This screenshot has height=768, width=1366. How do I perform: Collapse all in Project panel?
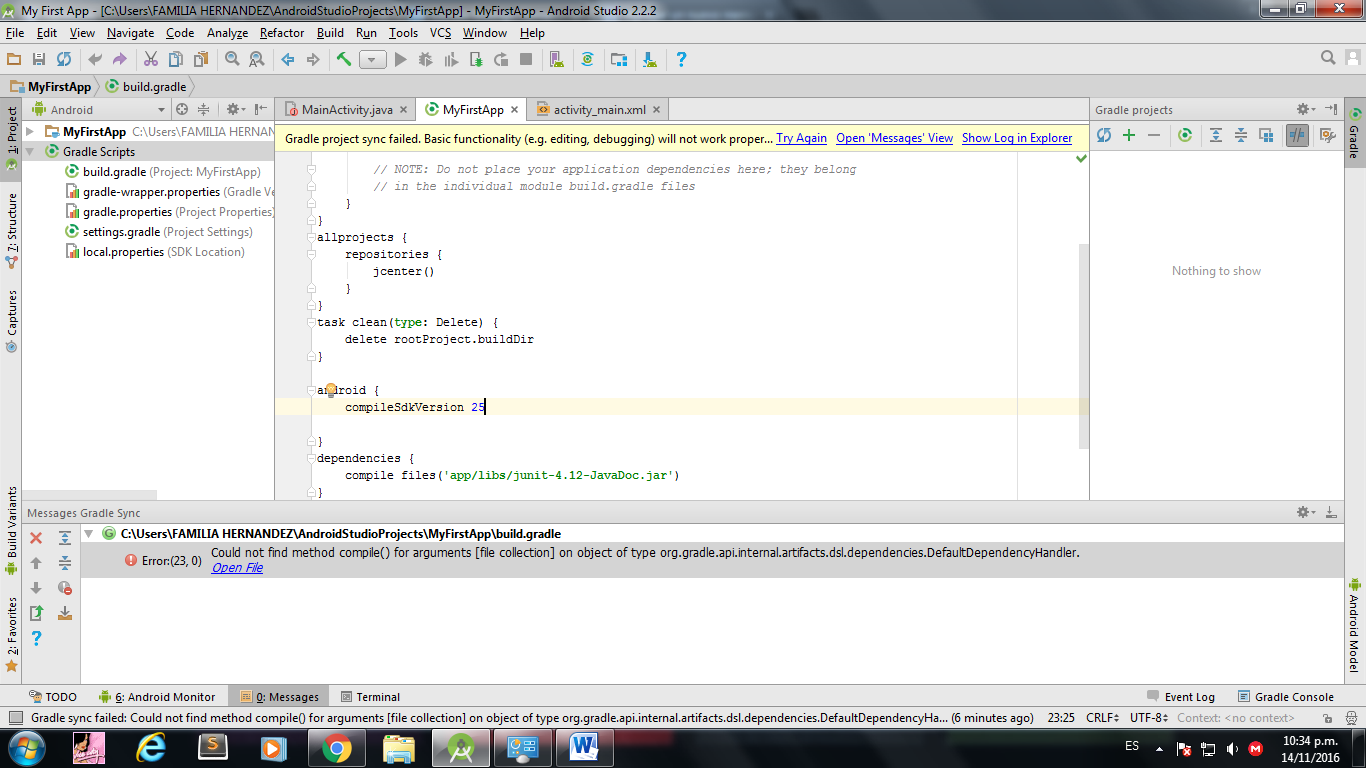point(204,110)
